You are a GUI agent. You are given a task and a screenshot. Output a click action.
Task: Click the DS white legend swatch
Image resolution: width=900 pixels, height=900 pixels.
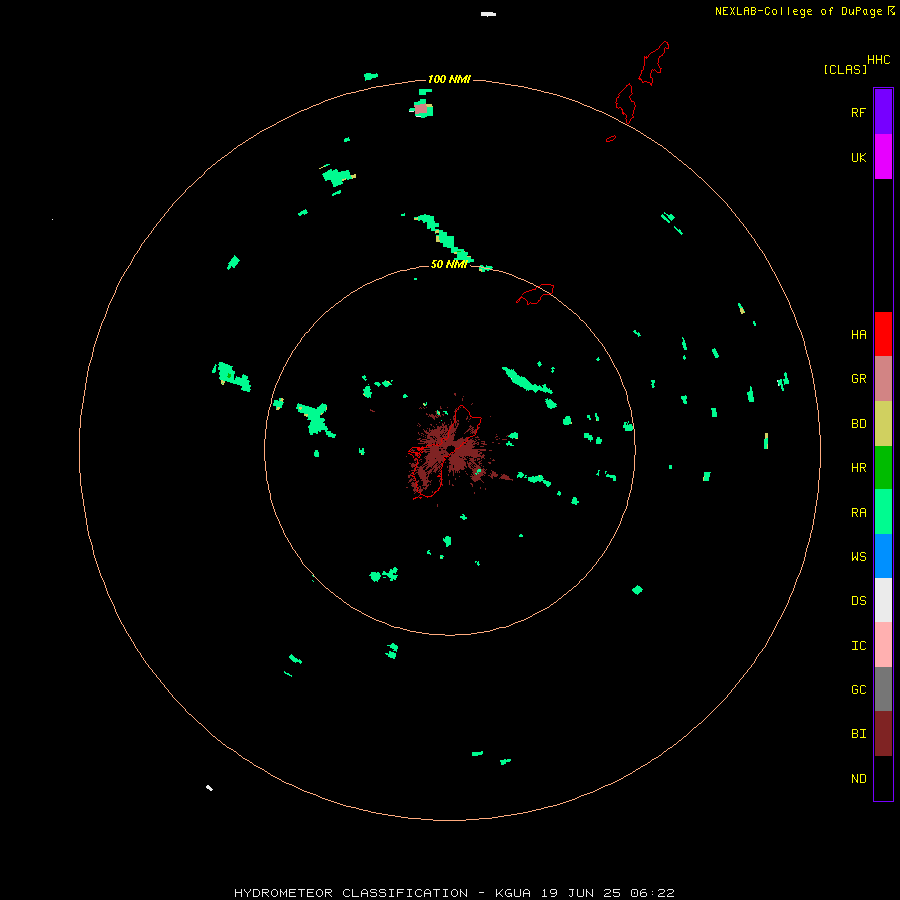[883, 600]
